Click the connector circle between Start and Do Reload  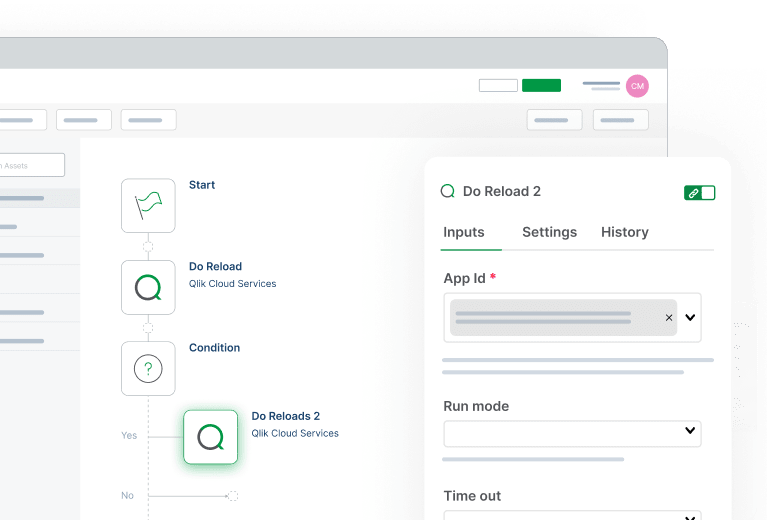[x=148, y=247]
